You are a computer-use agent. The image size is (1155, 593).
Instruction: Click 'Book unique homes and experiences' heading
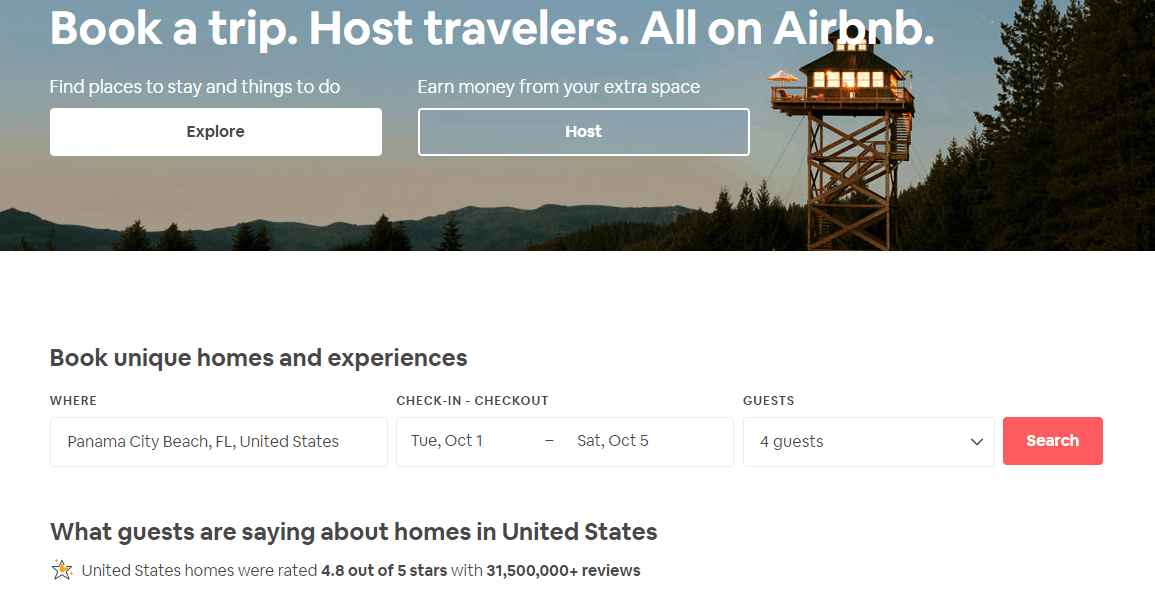[259, 357]
